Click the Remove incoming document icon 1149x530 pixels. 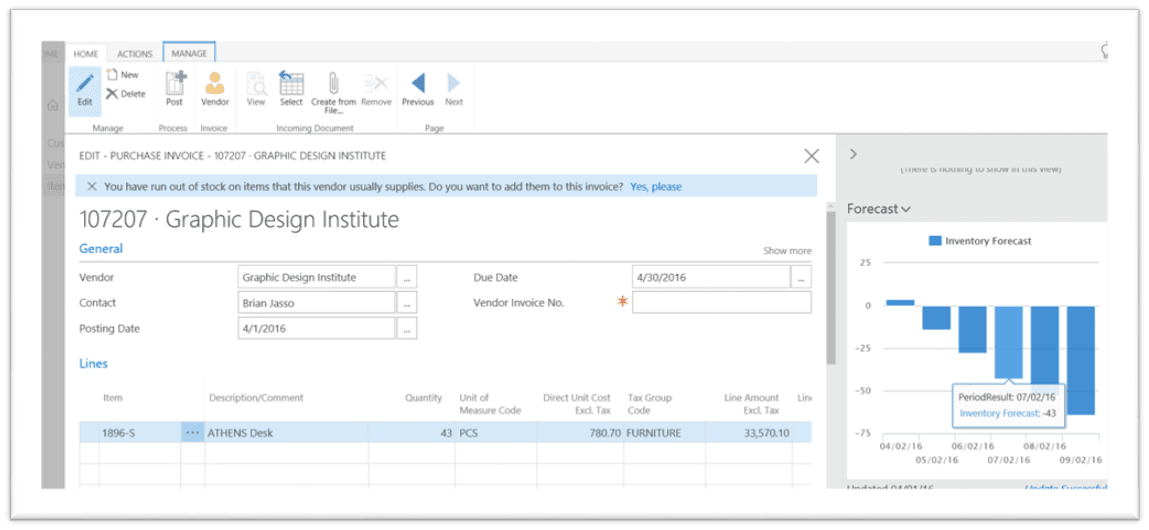coord(376,90)
